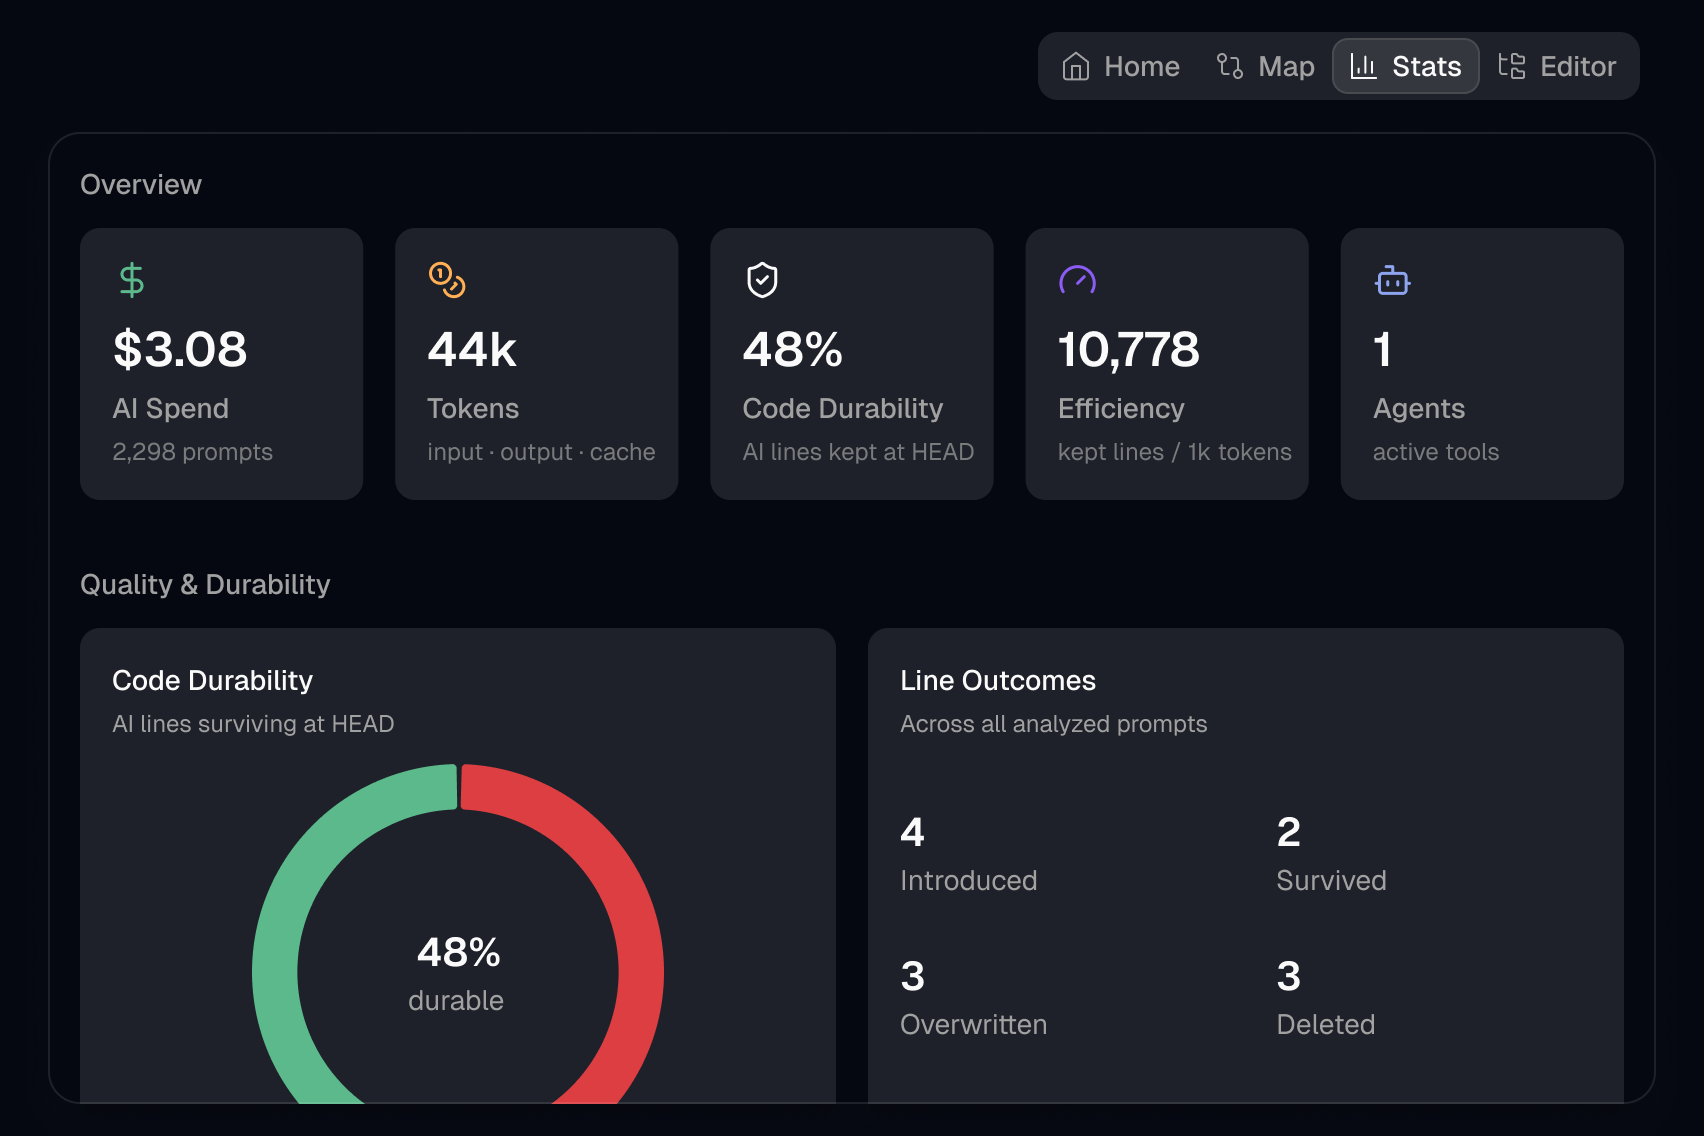Click the Stats bar chart icon

click(1364, 66)
